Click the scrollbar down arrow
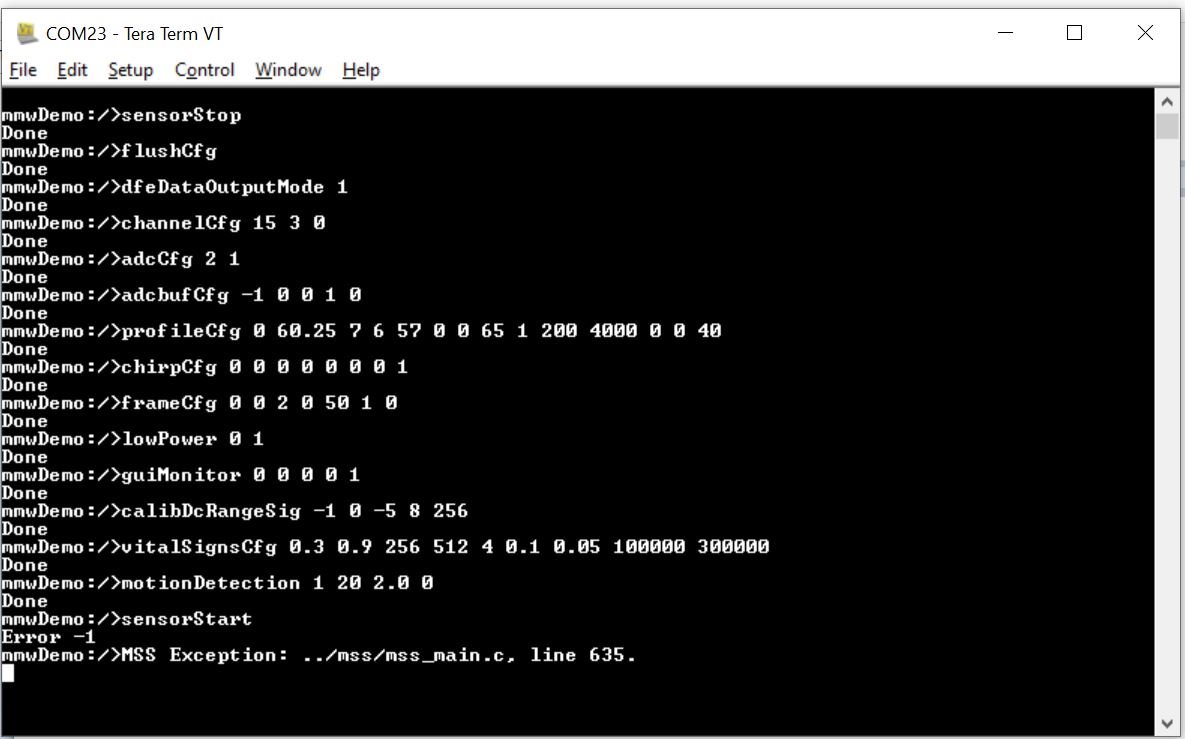 click(1167, 724)
